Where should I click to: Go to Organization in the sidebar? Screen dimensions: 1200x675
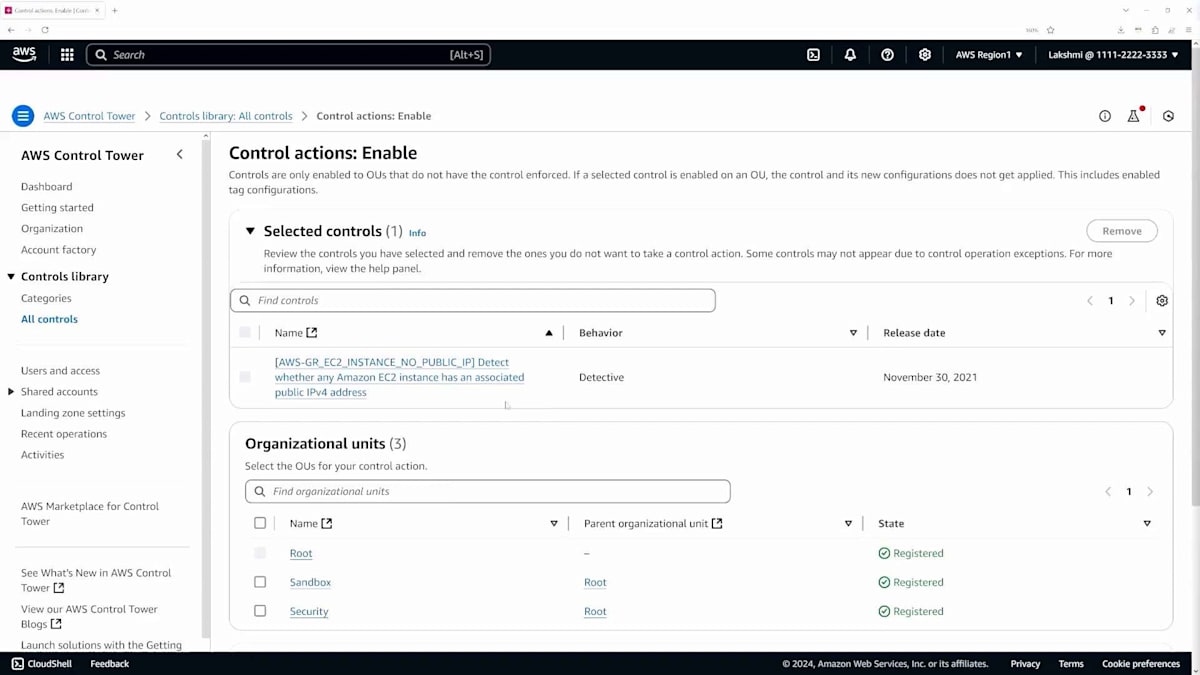pyautogui.click(x=52, y=229)
